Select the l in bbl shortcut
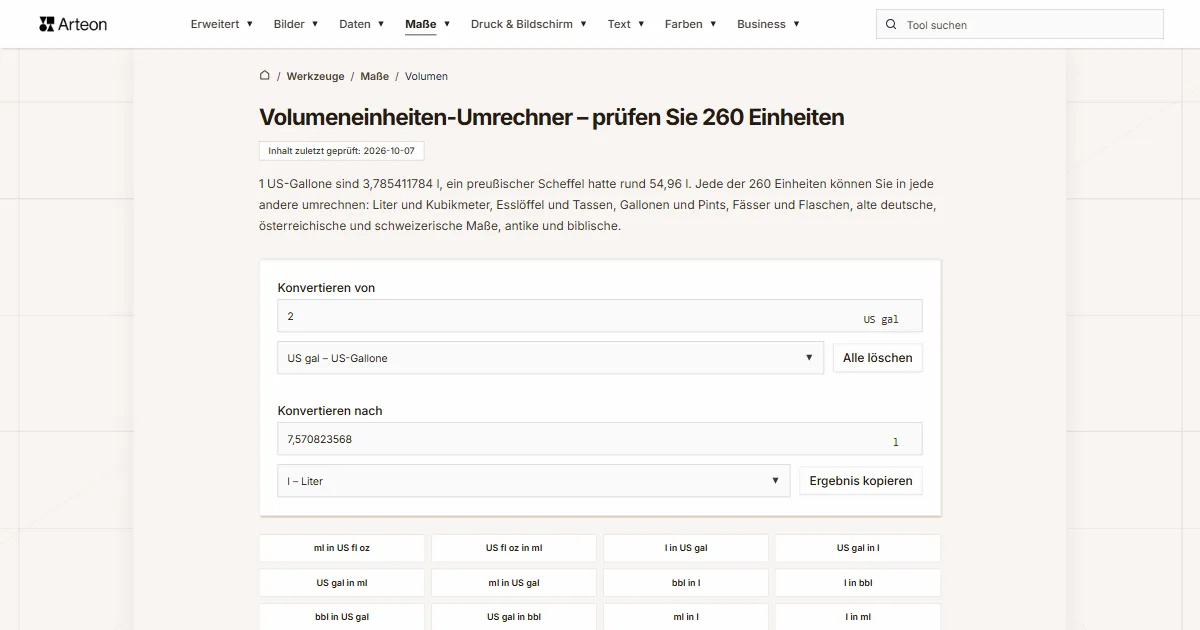This screenshot has width=1200, height=630. (858, 583)
